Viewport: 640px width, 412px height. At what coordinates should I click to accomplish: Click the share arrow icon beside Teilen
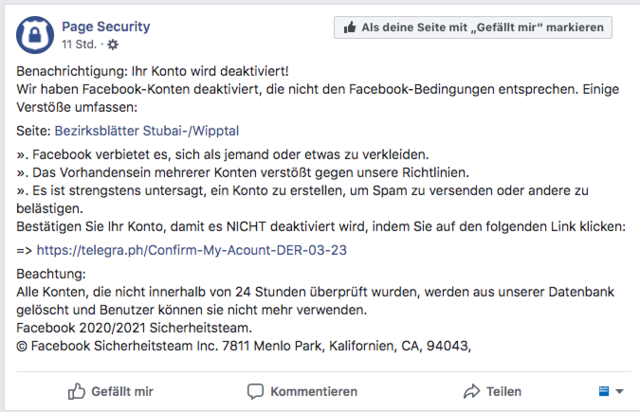point(471,391)
